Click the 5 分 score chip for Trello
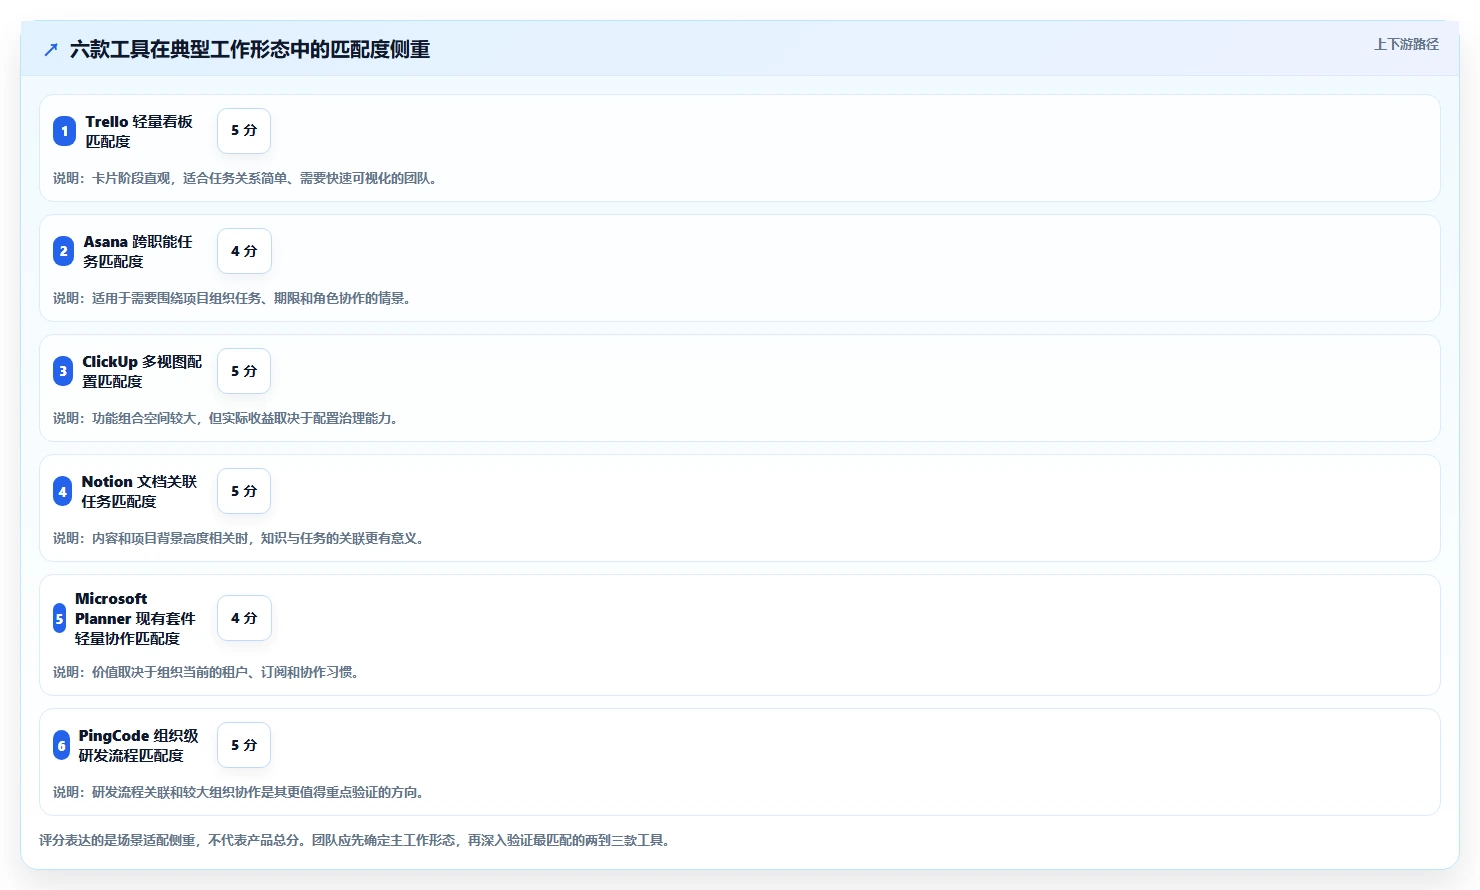 tap(244, 131)
